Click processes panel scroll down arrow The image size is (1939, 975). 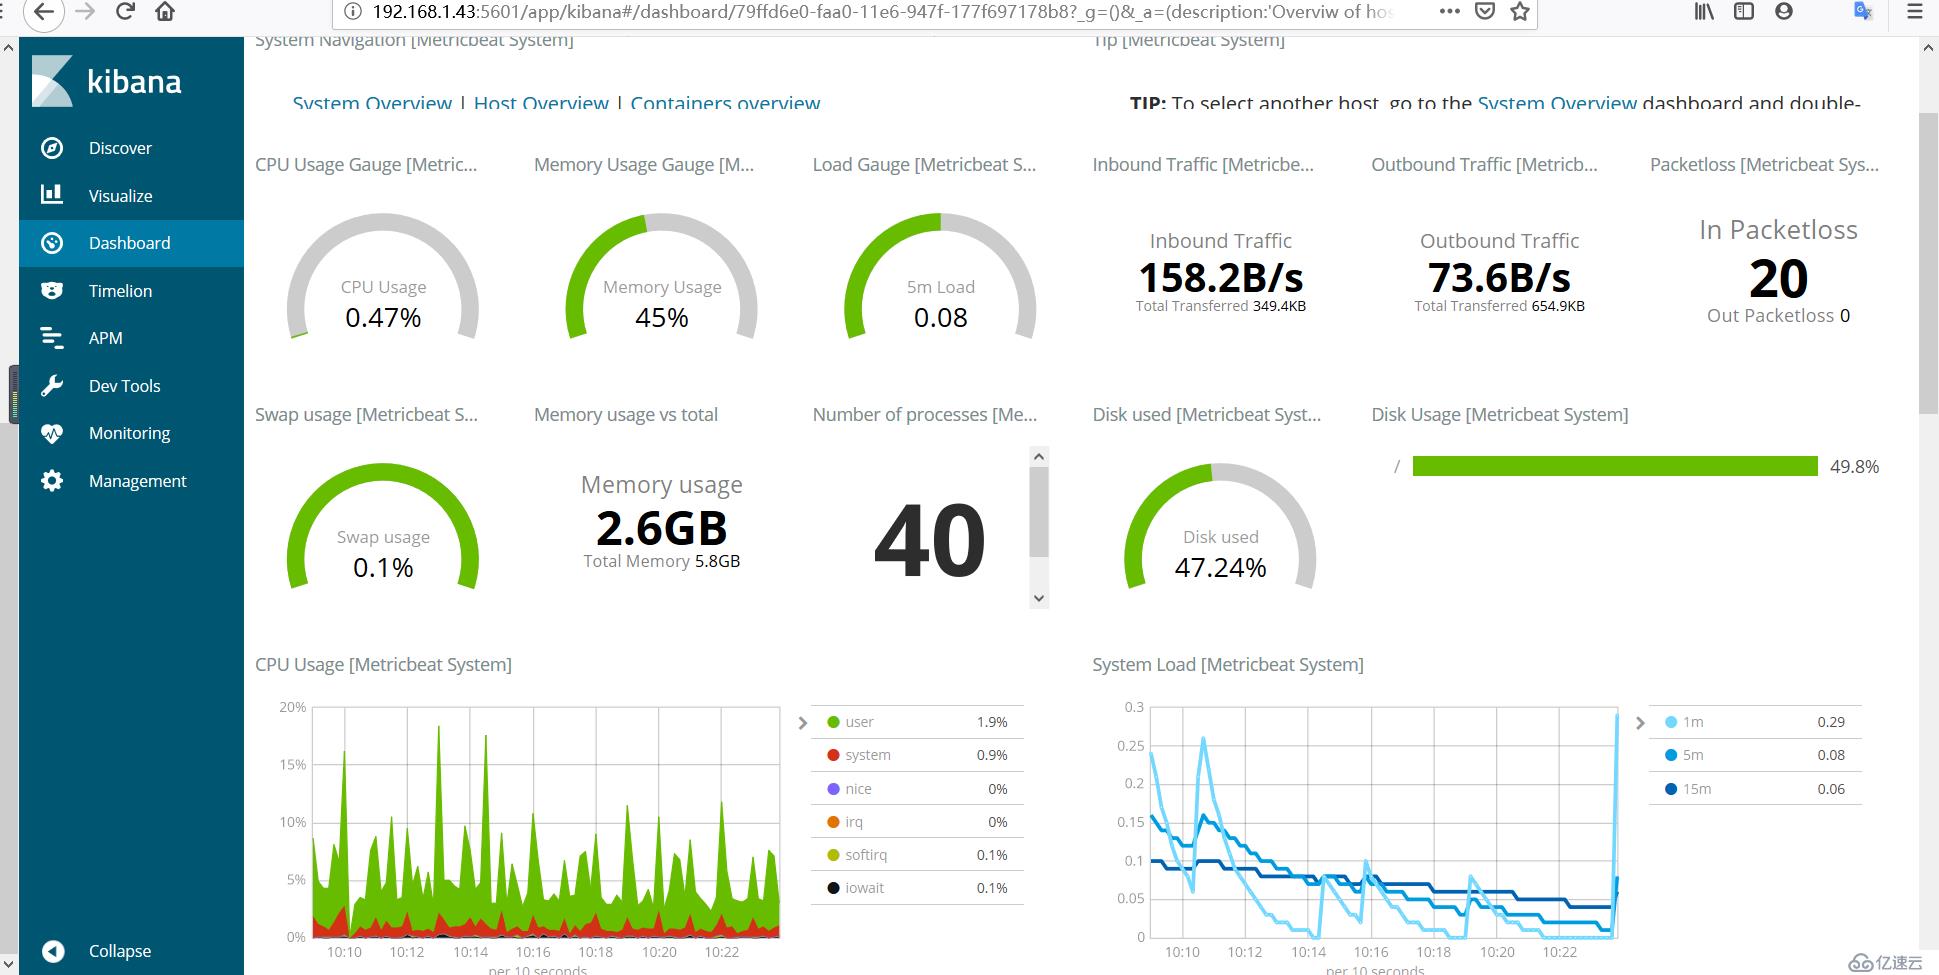1039,598
